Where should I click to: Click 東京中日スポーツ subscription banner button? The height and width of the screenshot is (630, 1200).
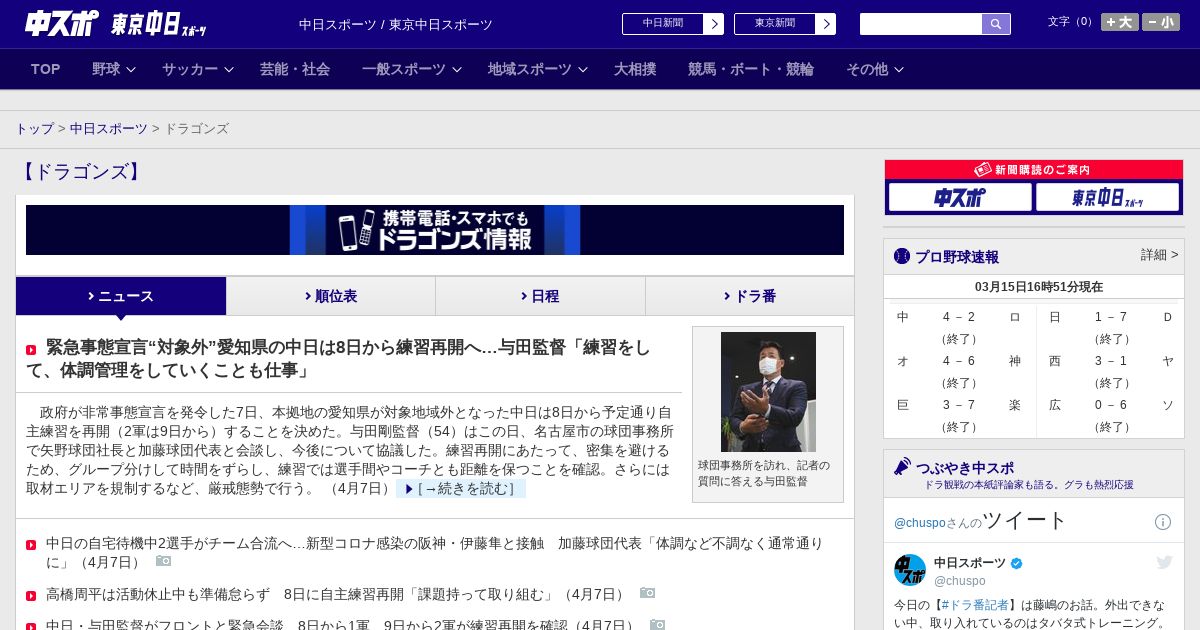click(1107, 197)
